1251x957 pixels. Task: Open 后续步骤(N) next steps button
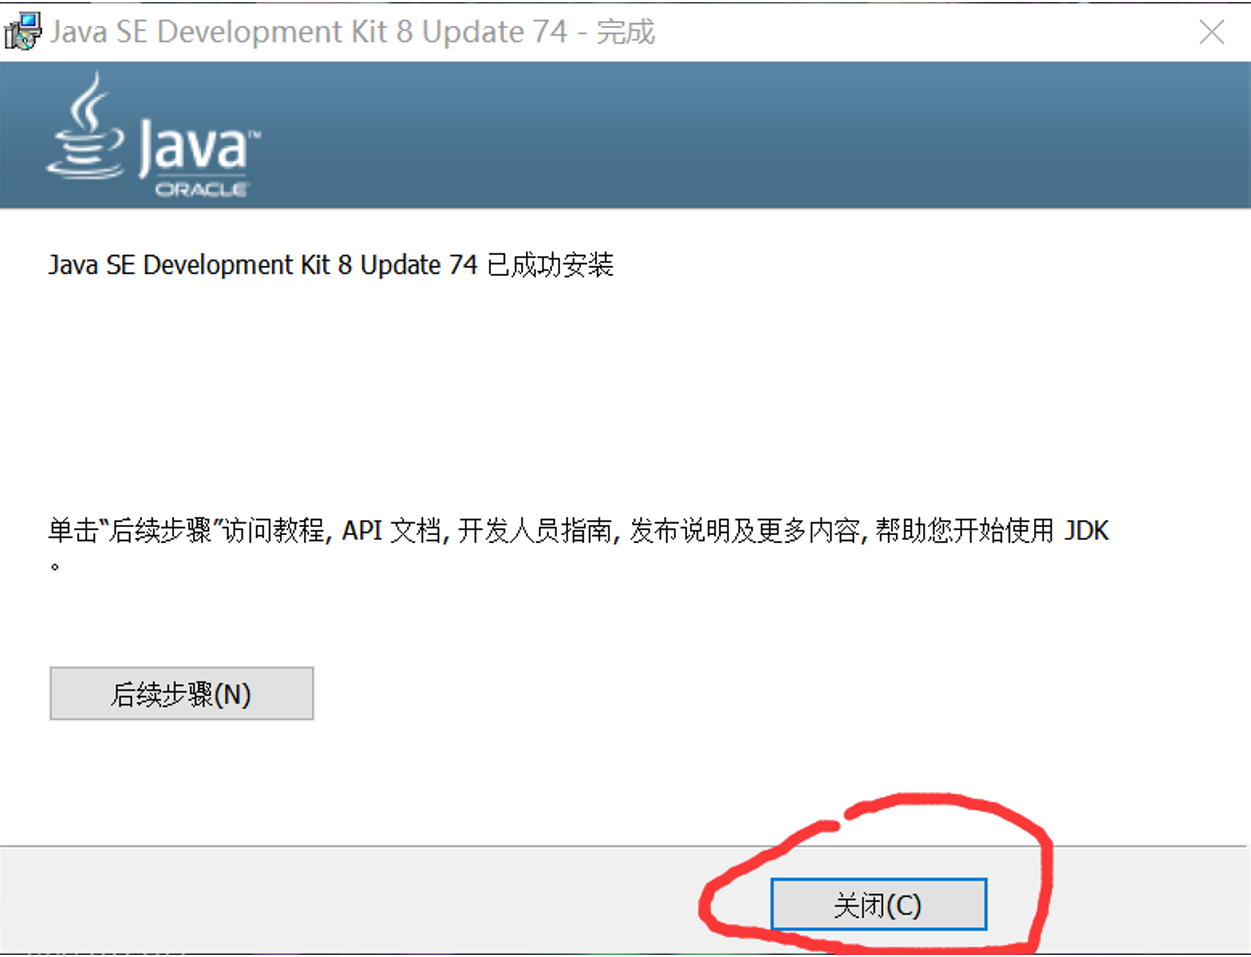pos(182,694)
